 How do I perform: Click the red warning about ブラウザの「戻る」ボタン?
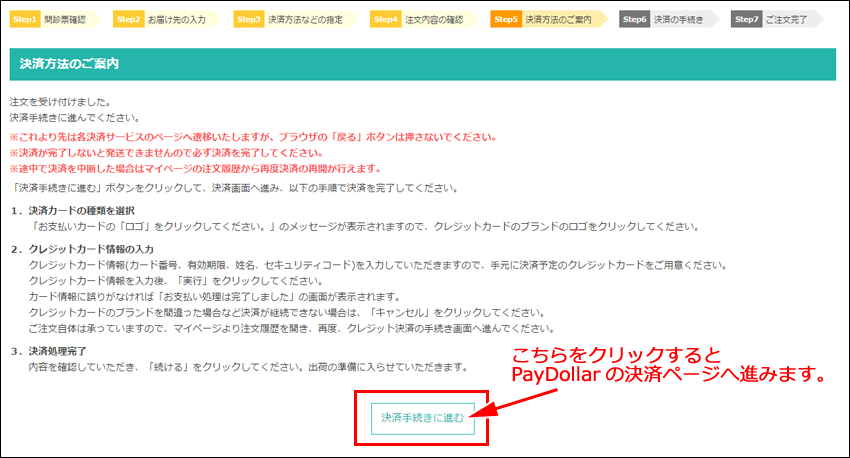pyautogui.click(x=254, y=137)
